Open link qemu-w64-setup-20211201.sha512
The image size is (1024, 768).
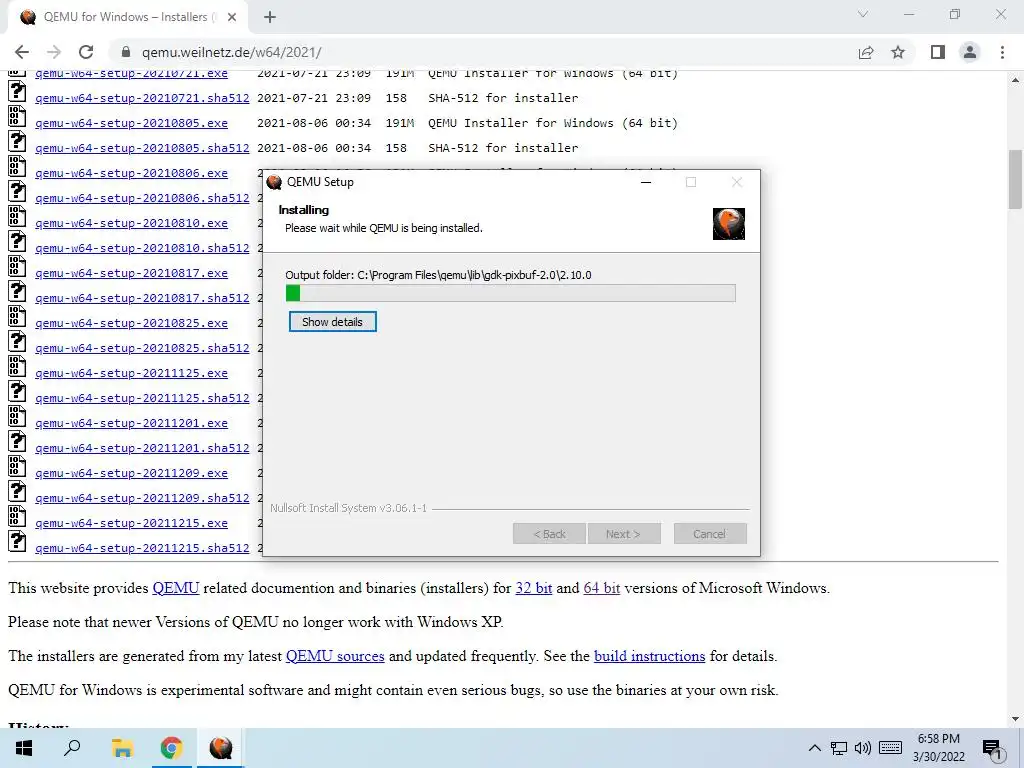142,448
